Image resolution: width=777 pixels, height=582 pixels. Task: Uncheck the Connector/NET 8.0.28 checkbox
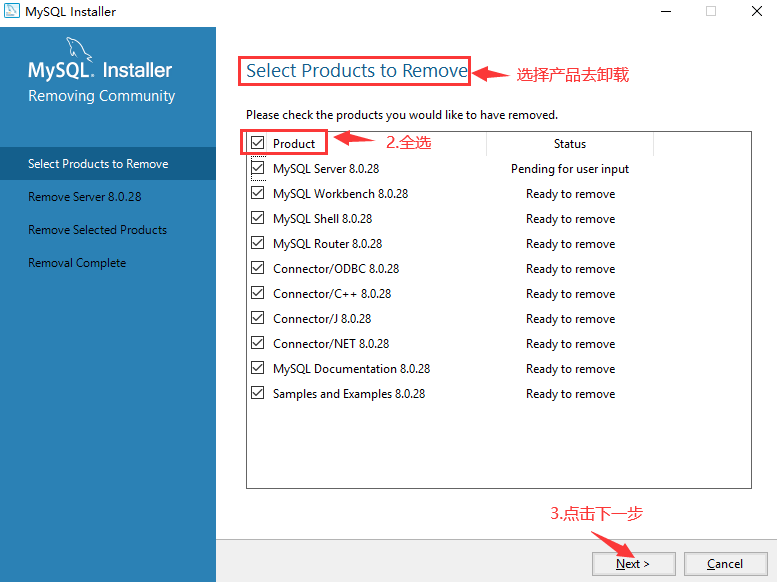257,343
